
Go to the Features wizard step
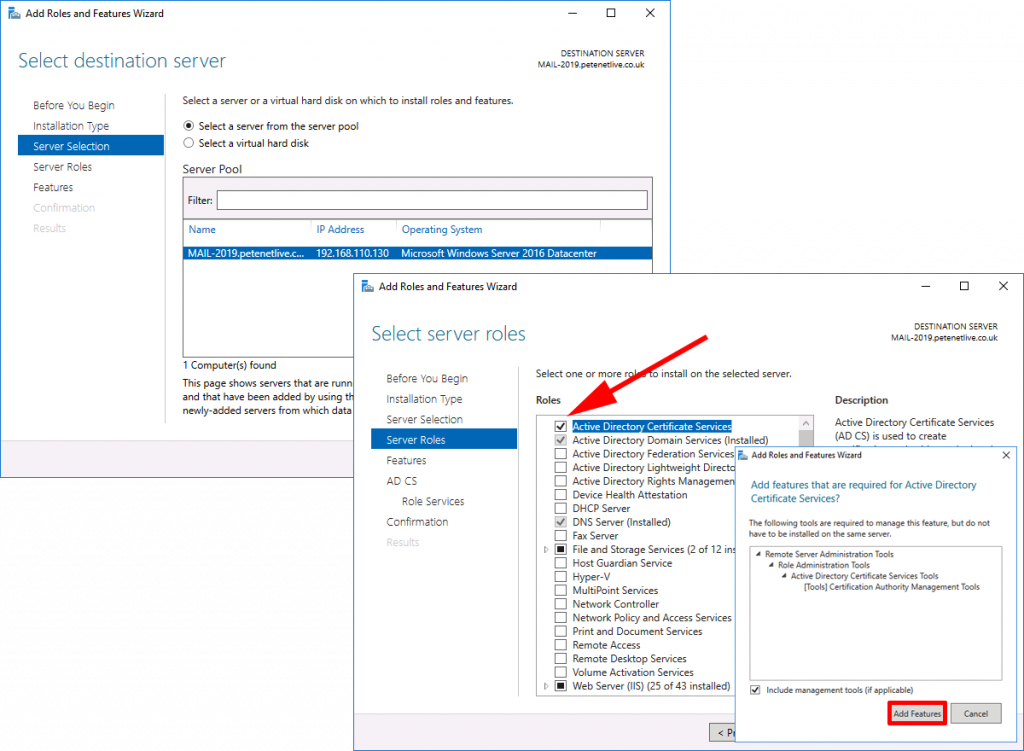click(x=407, y=460)
